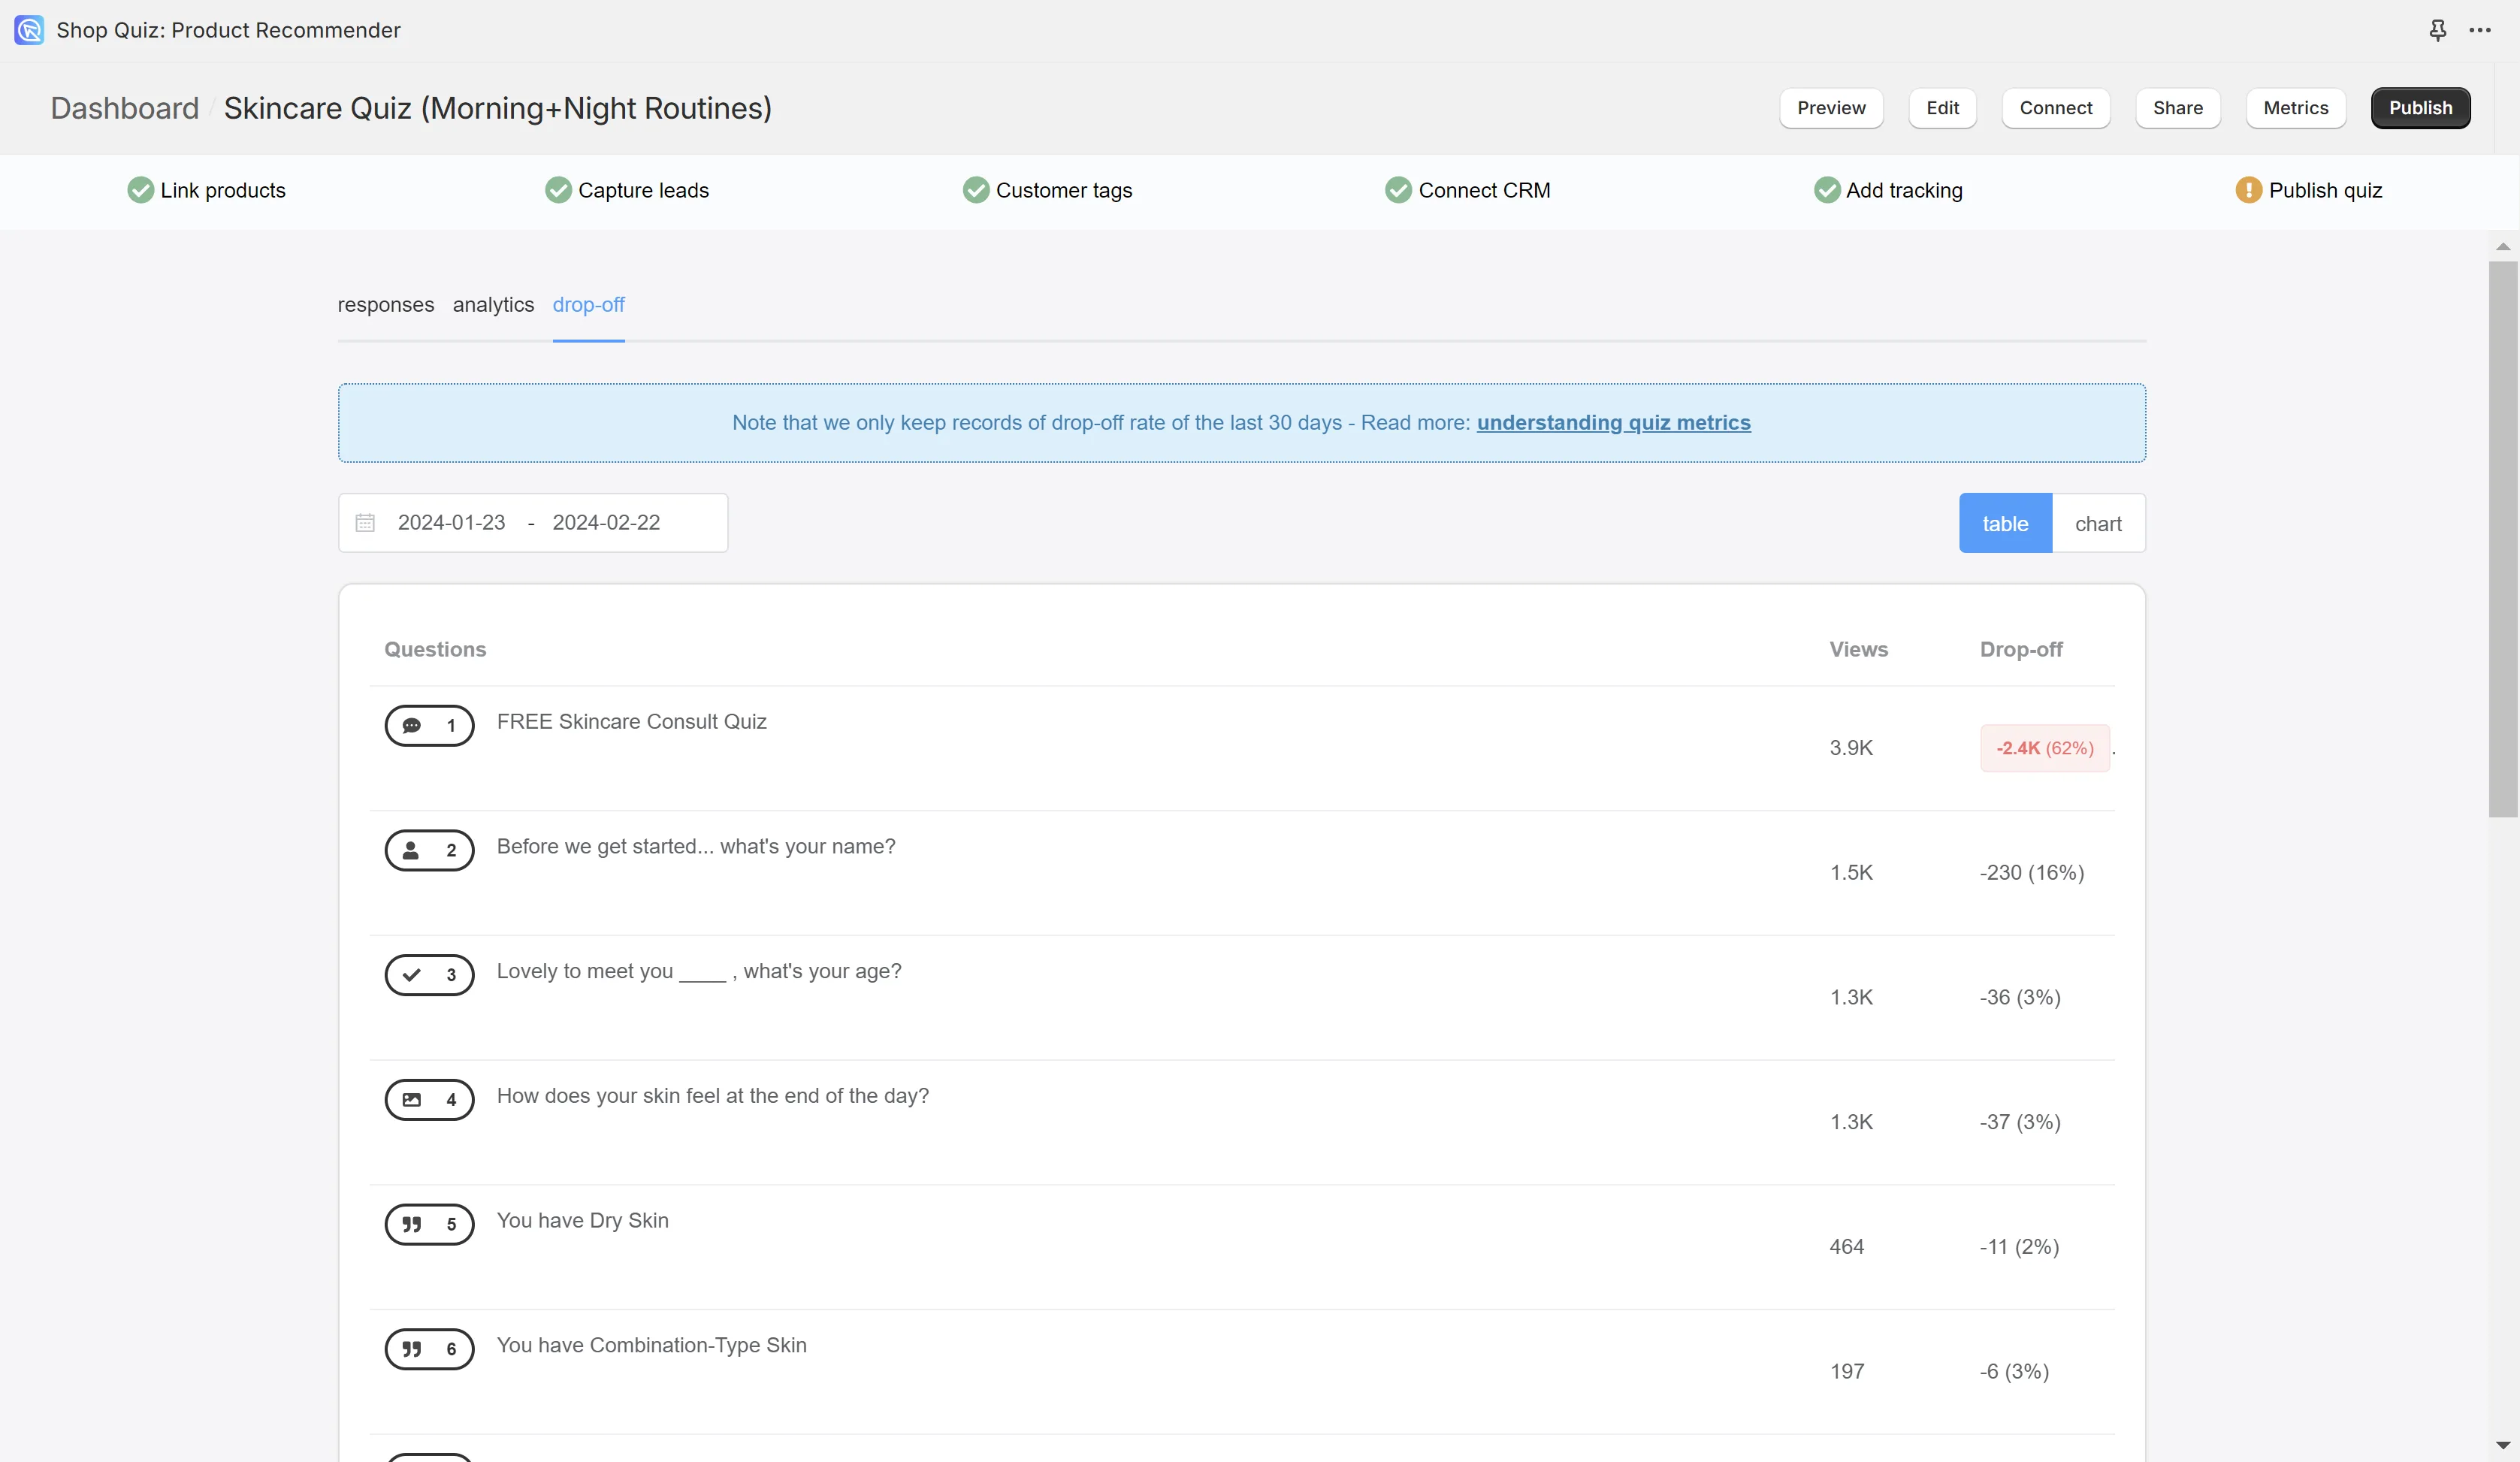Switch to table view
This screenshot has width=2520, height=1462.
point(2005,523)
